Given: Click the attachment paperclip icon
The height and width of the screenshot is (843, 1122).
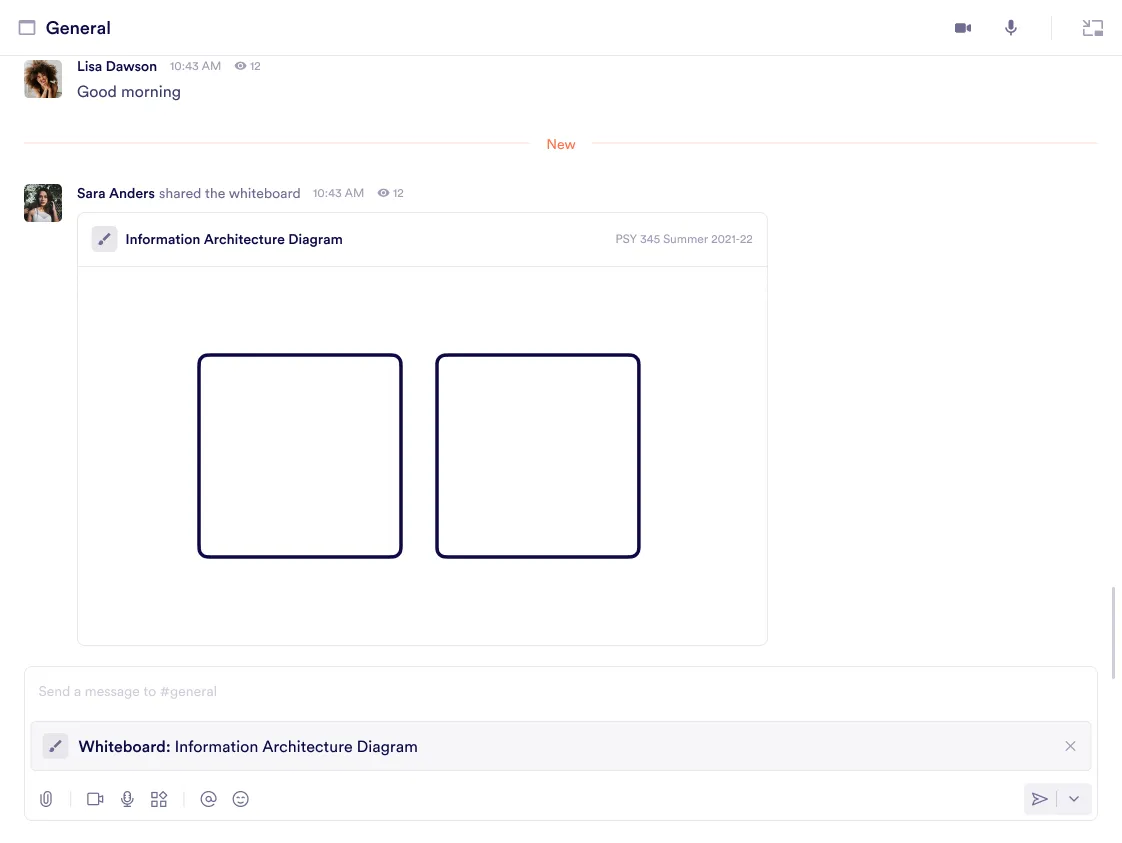Looking at the screenshot, I should [46, 799].
